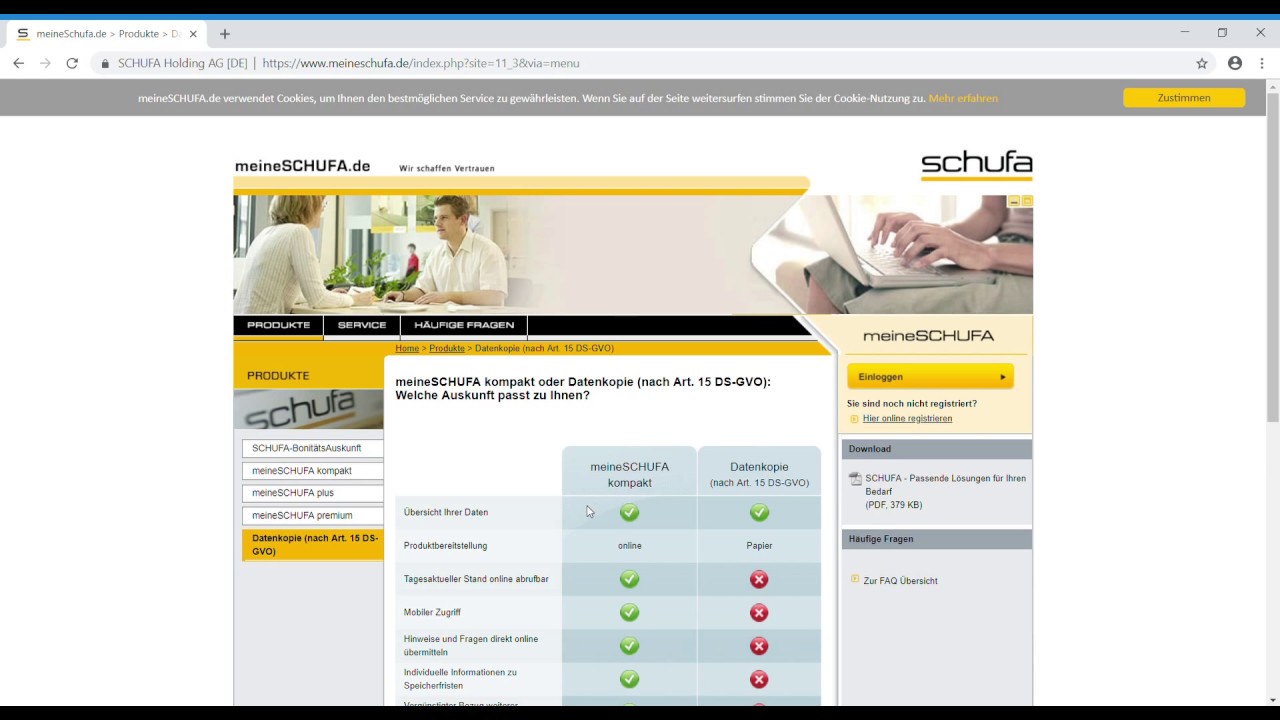Open the SERVICE navigation menu
1280x720 pixels.
[362, 326]
